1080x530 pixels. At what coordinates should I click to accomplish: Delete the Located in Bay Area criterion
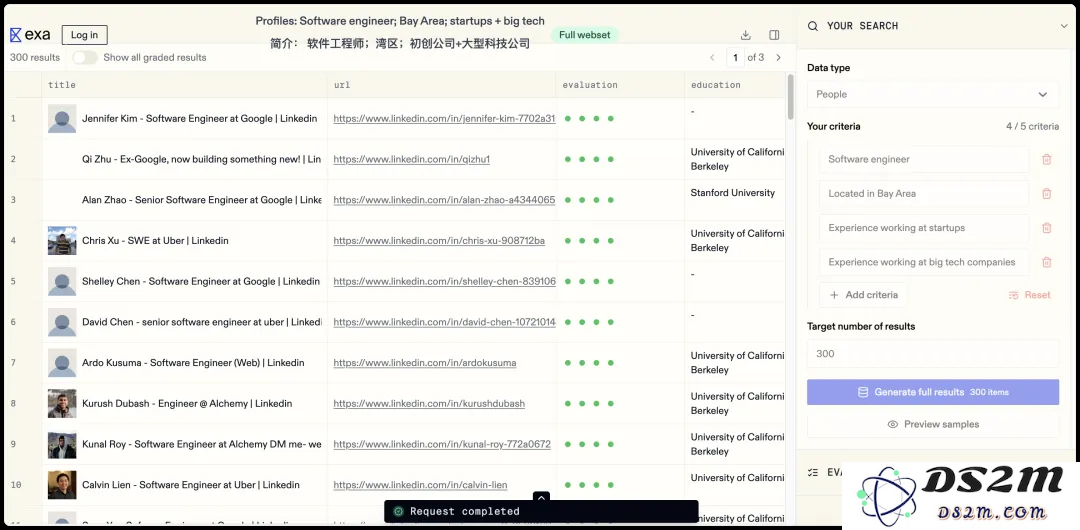(x=1047, y=194)
